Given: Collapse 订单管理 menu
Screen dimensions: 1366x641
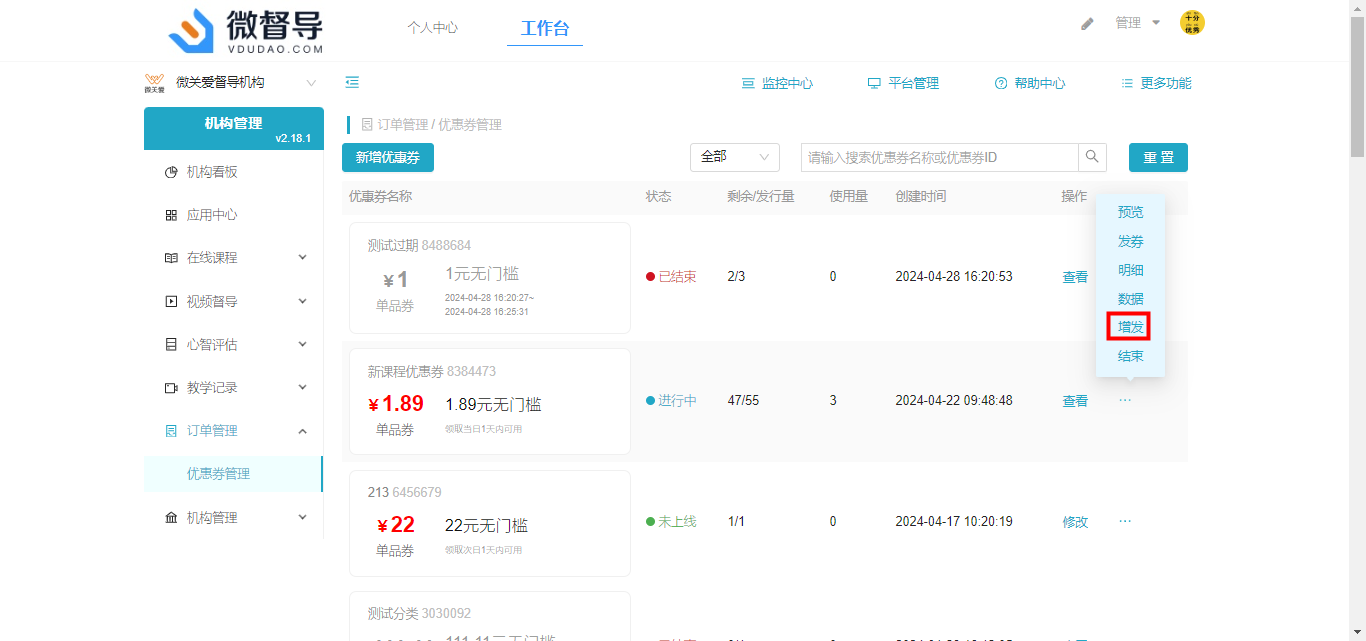Looking at the screenshot, I should pyautogui.click(x=234, y=430).
